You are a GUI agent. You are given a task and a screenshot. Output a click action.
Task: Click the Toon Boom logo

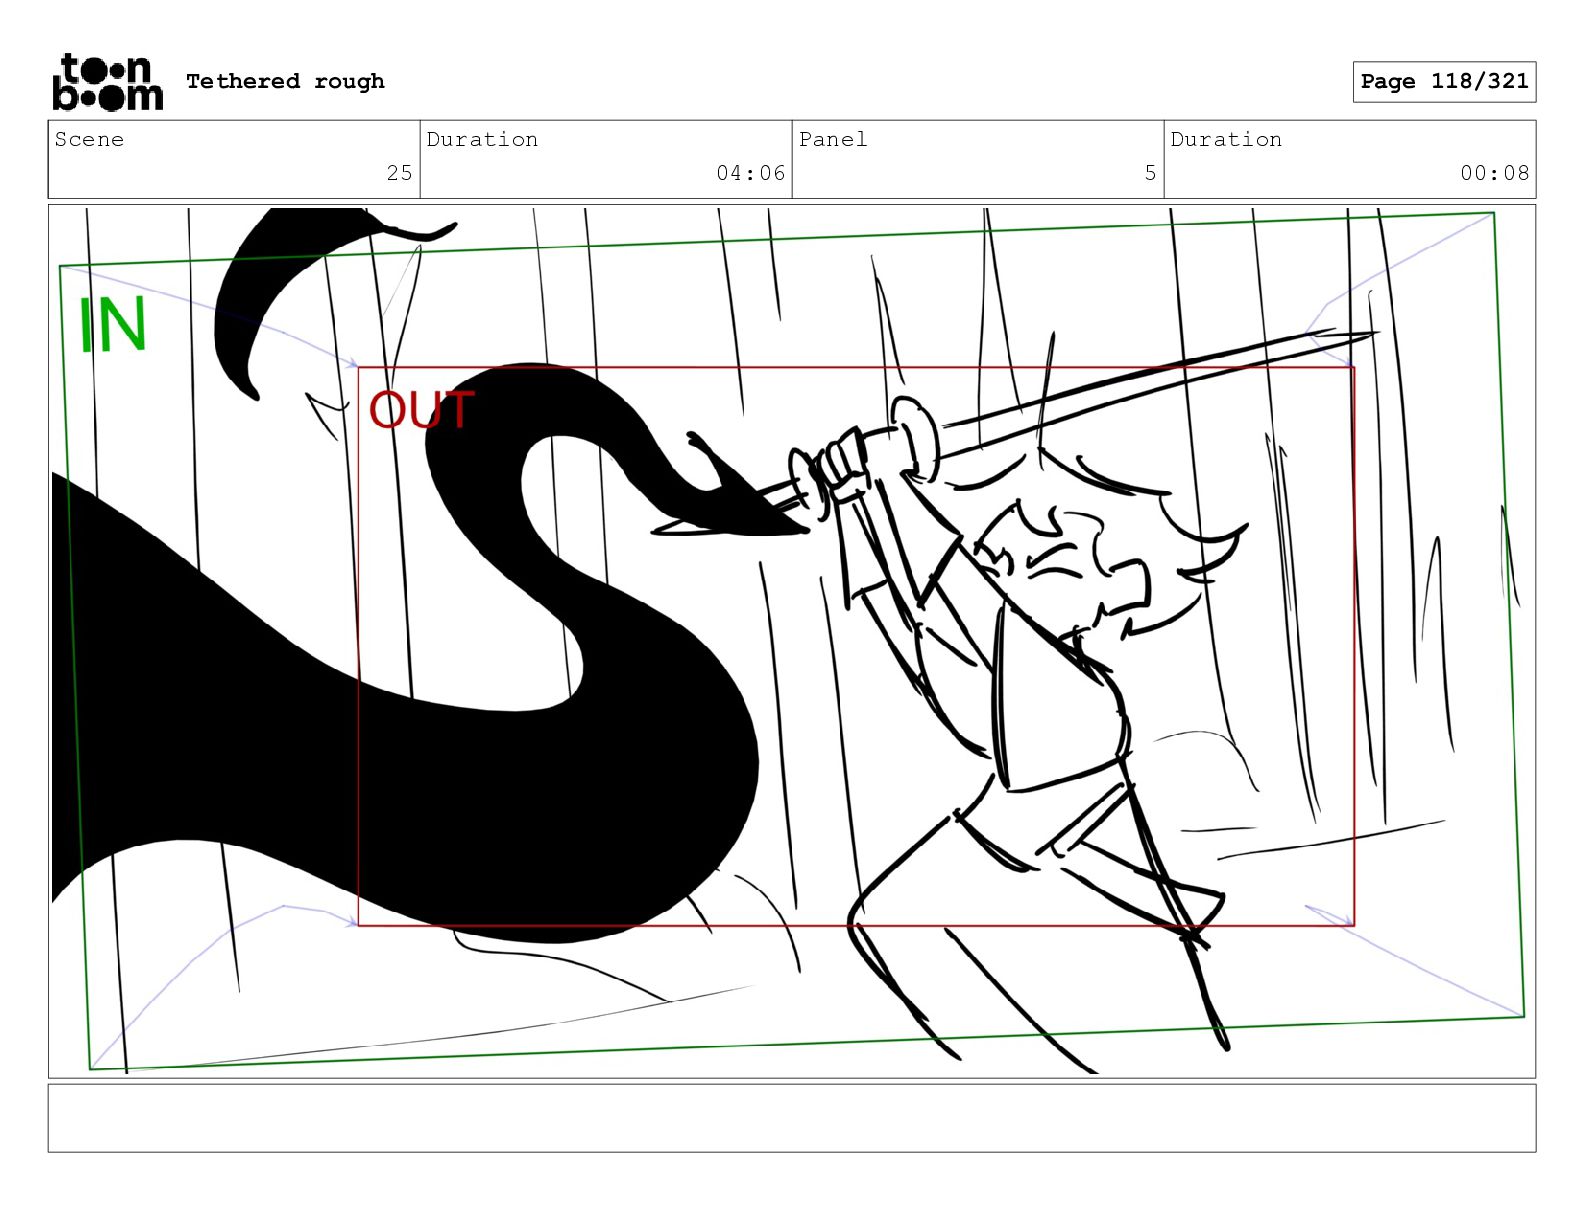(x=107, y=82)
